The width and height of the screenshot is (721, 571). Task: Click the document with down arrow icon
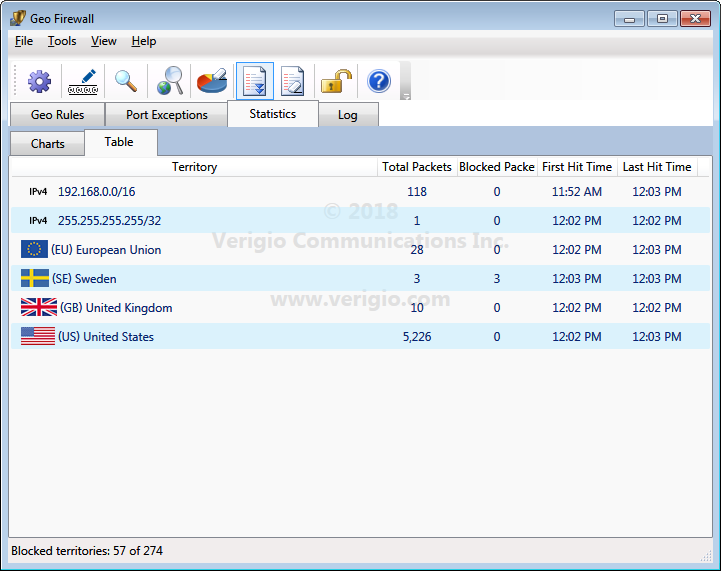[x=255, y=81]
